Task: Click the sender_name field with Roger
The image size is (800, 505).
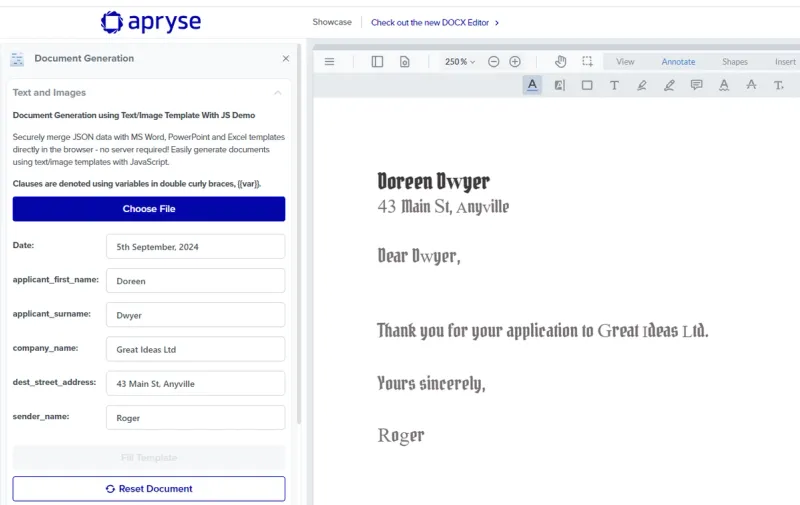Action: click(195, 418)
